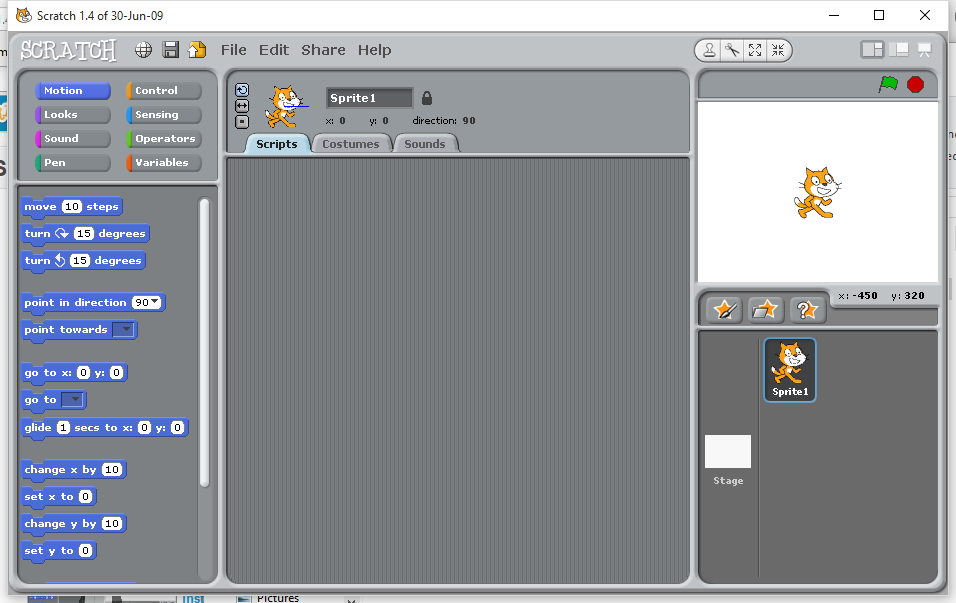Open the Share menu
The image size is (956, 603).
coord(323,50)
